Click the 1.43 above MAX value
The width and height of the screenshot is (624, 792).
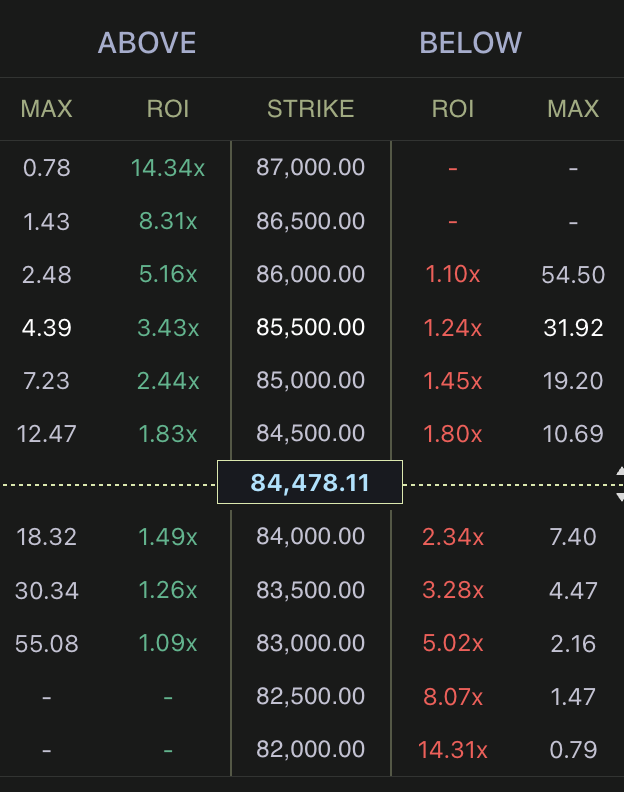pyautogui.click(x=46, y=222)
